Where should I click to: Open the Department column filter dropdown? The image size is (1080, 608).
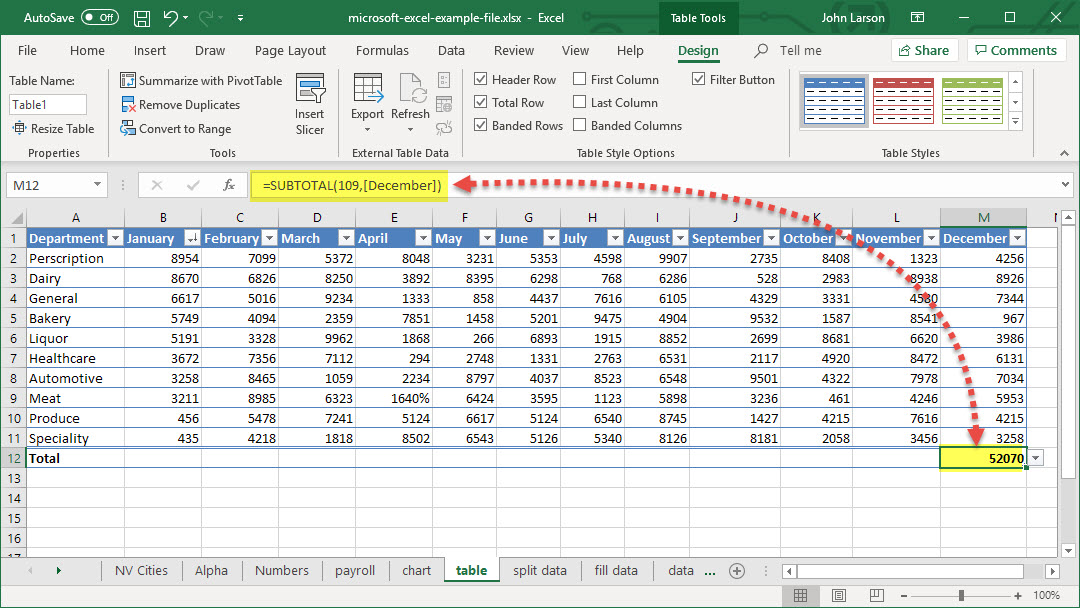click(x=114, y=239)
